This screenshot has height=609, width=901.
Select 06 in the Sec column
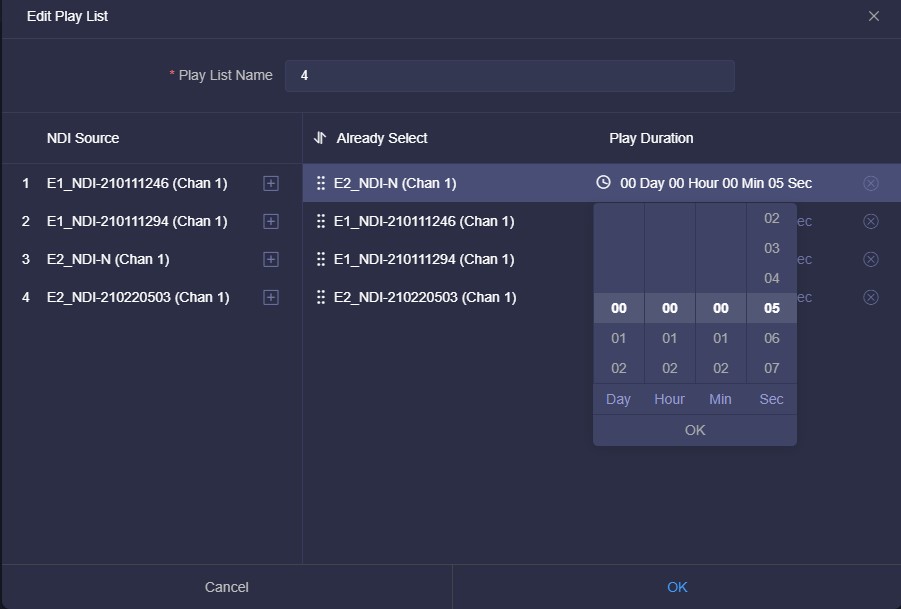tap(772, 338)
